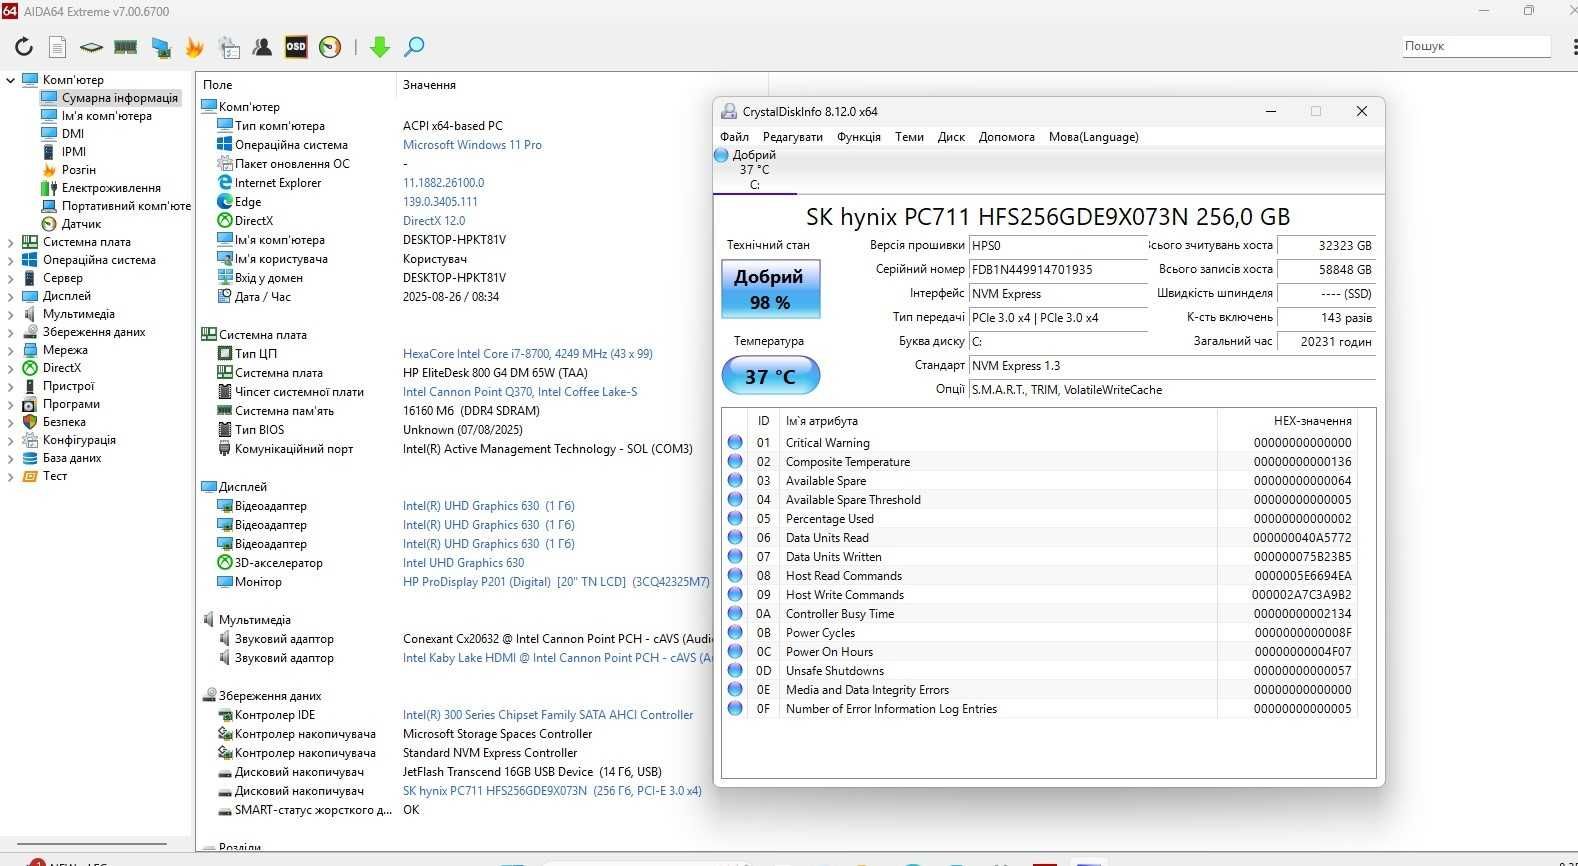Screen dimensions: 1578x866
Task: Click status icon for Unsafe Shutdowns attribute
Action: tap(735, 670)
